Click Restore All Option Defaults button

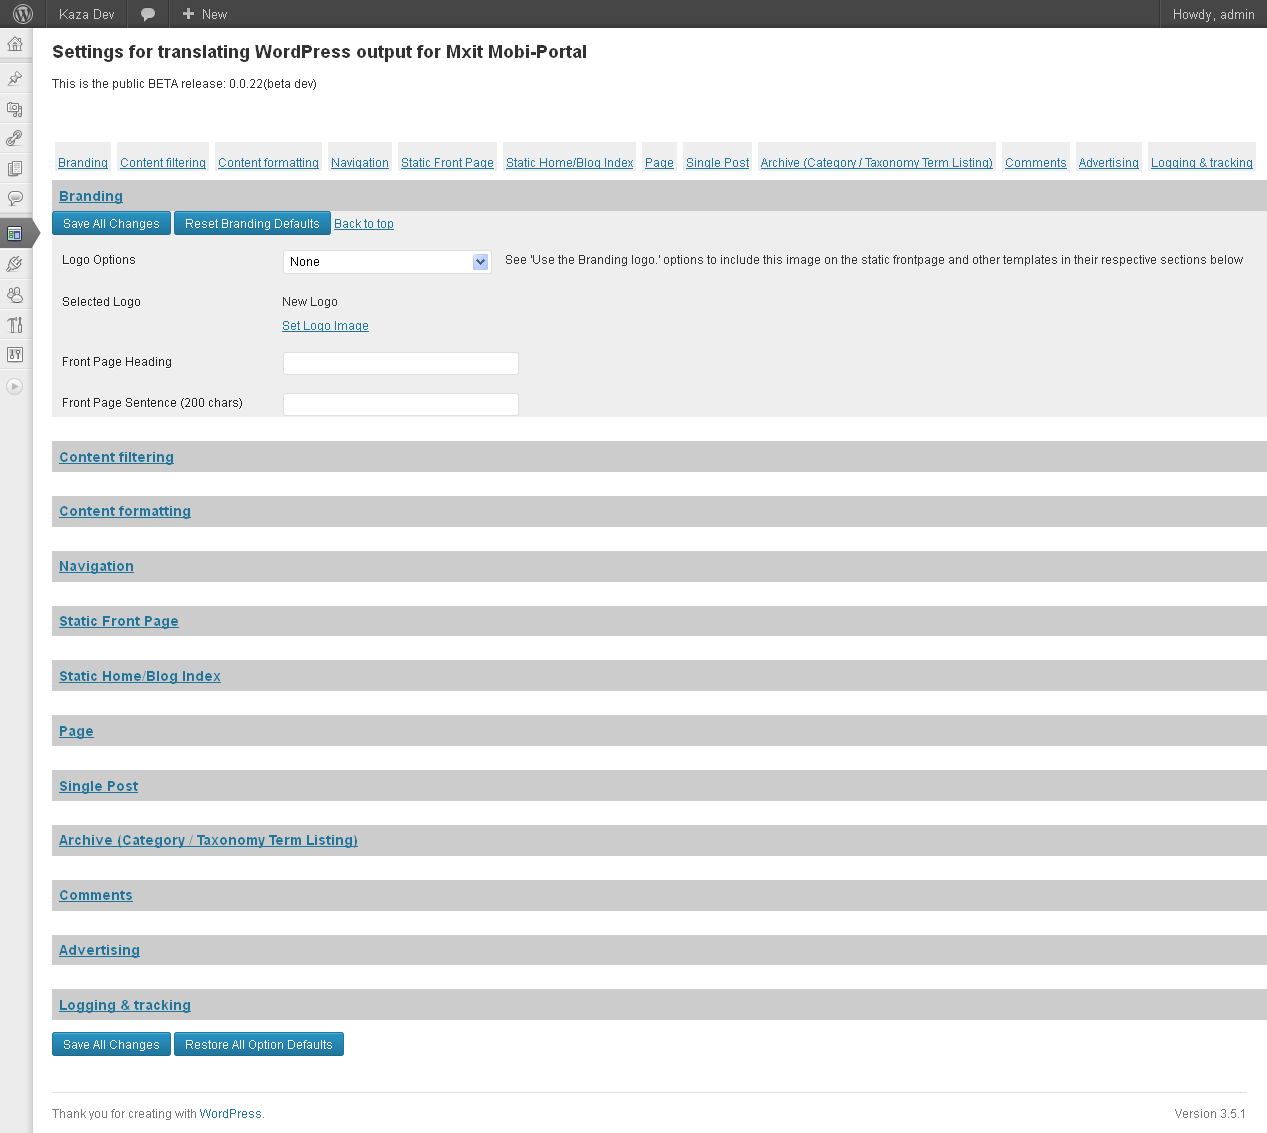pyautogui.click(x=259, y=1044)
